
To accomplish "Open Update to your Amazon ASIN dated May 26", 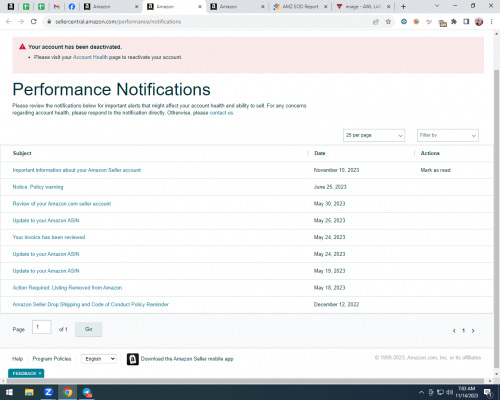I will pyautogui.click(x=46, y=221).
